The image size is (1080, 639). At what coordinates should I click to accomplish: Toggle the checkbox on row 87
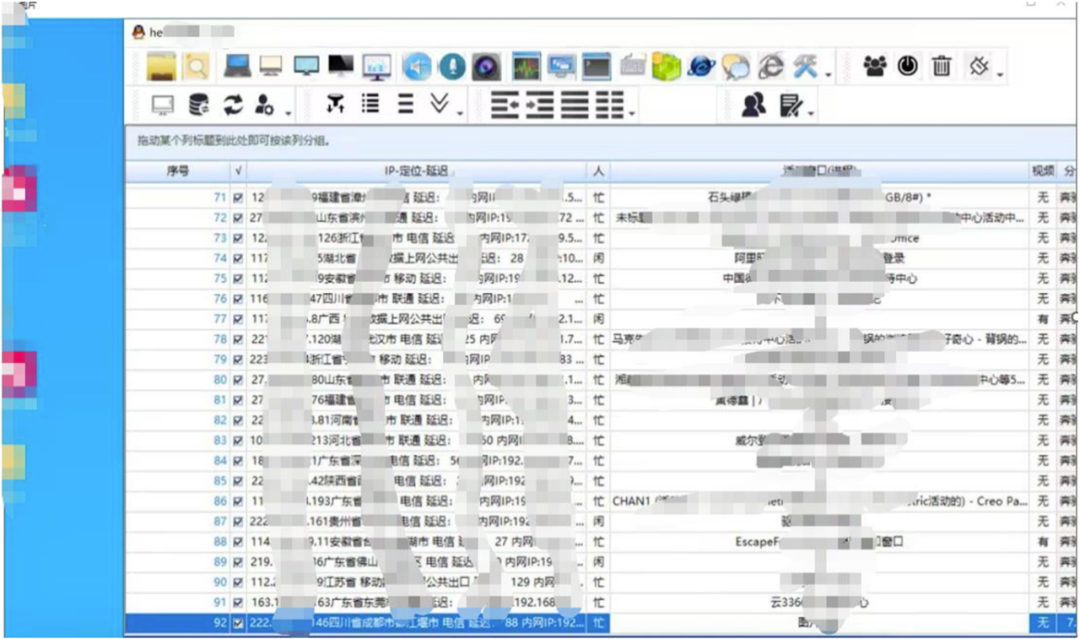coord(237,522)
